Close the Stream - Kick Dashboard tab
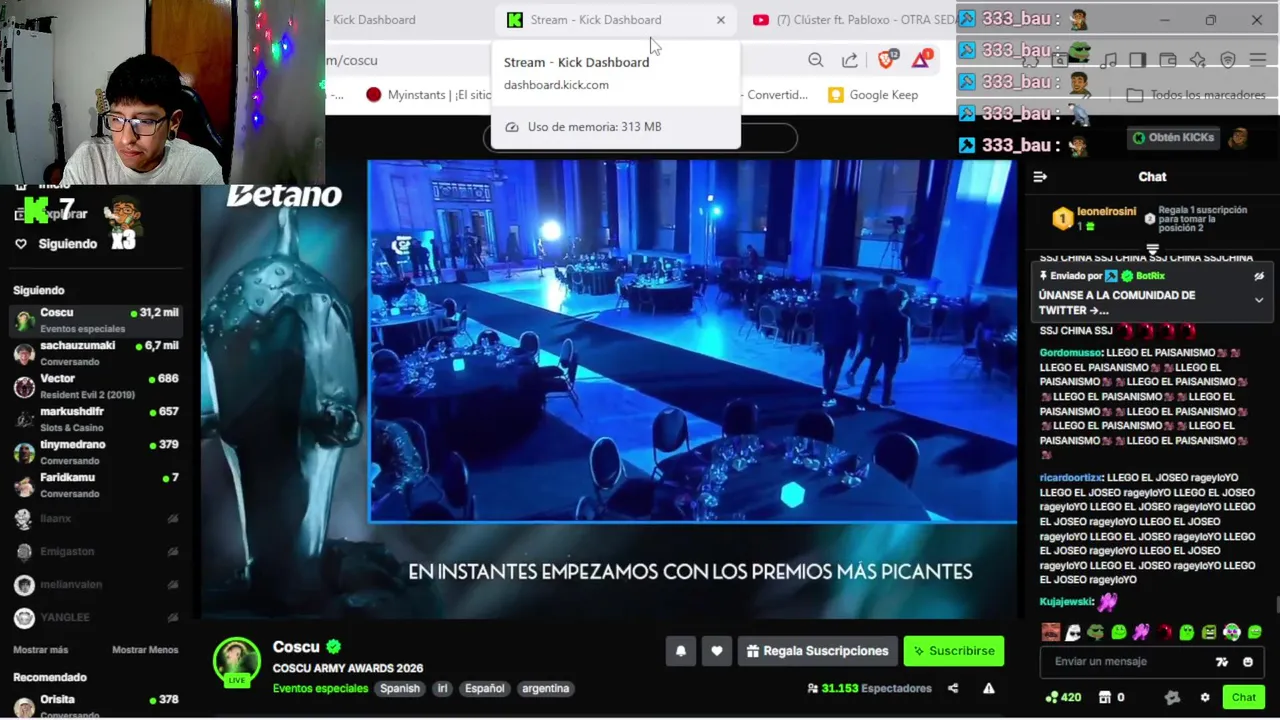 tap(720, 20)
